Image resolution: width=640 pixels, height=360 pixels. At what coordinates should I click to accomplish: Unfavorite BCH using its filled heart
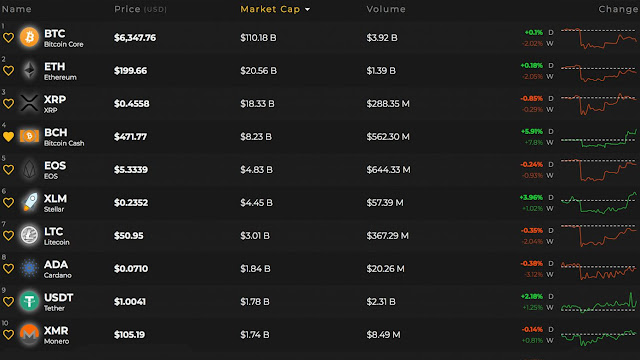(8, 136)
